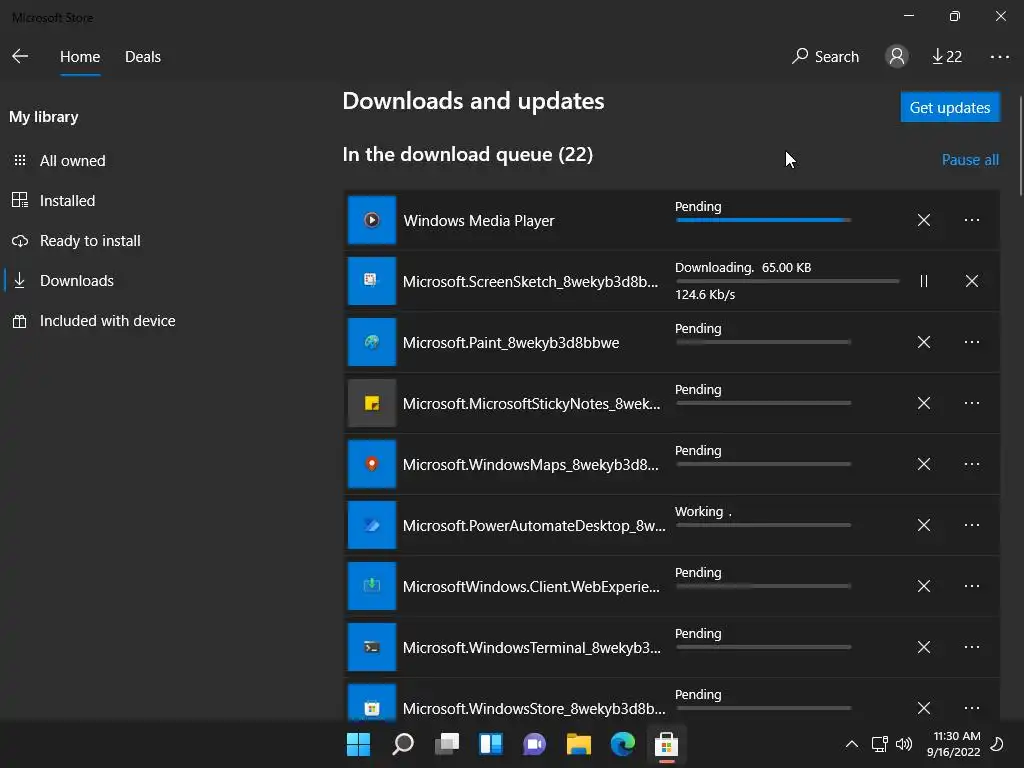Cancel the Microsoft.Paint download

(923, 342)
